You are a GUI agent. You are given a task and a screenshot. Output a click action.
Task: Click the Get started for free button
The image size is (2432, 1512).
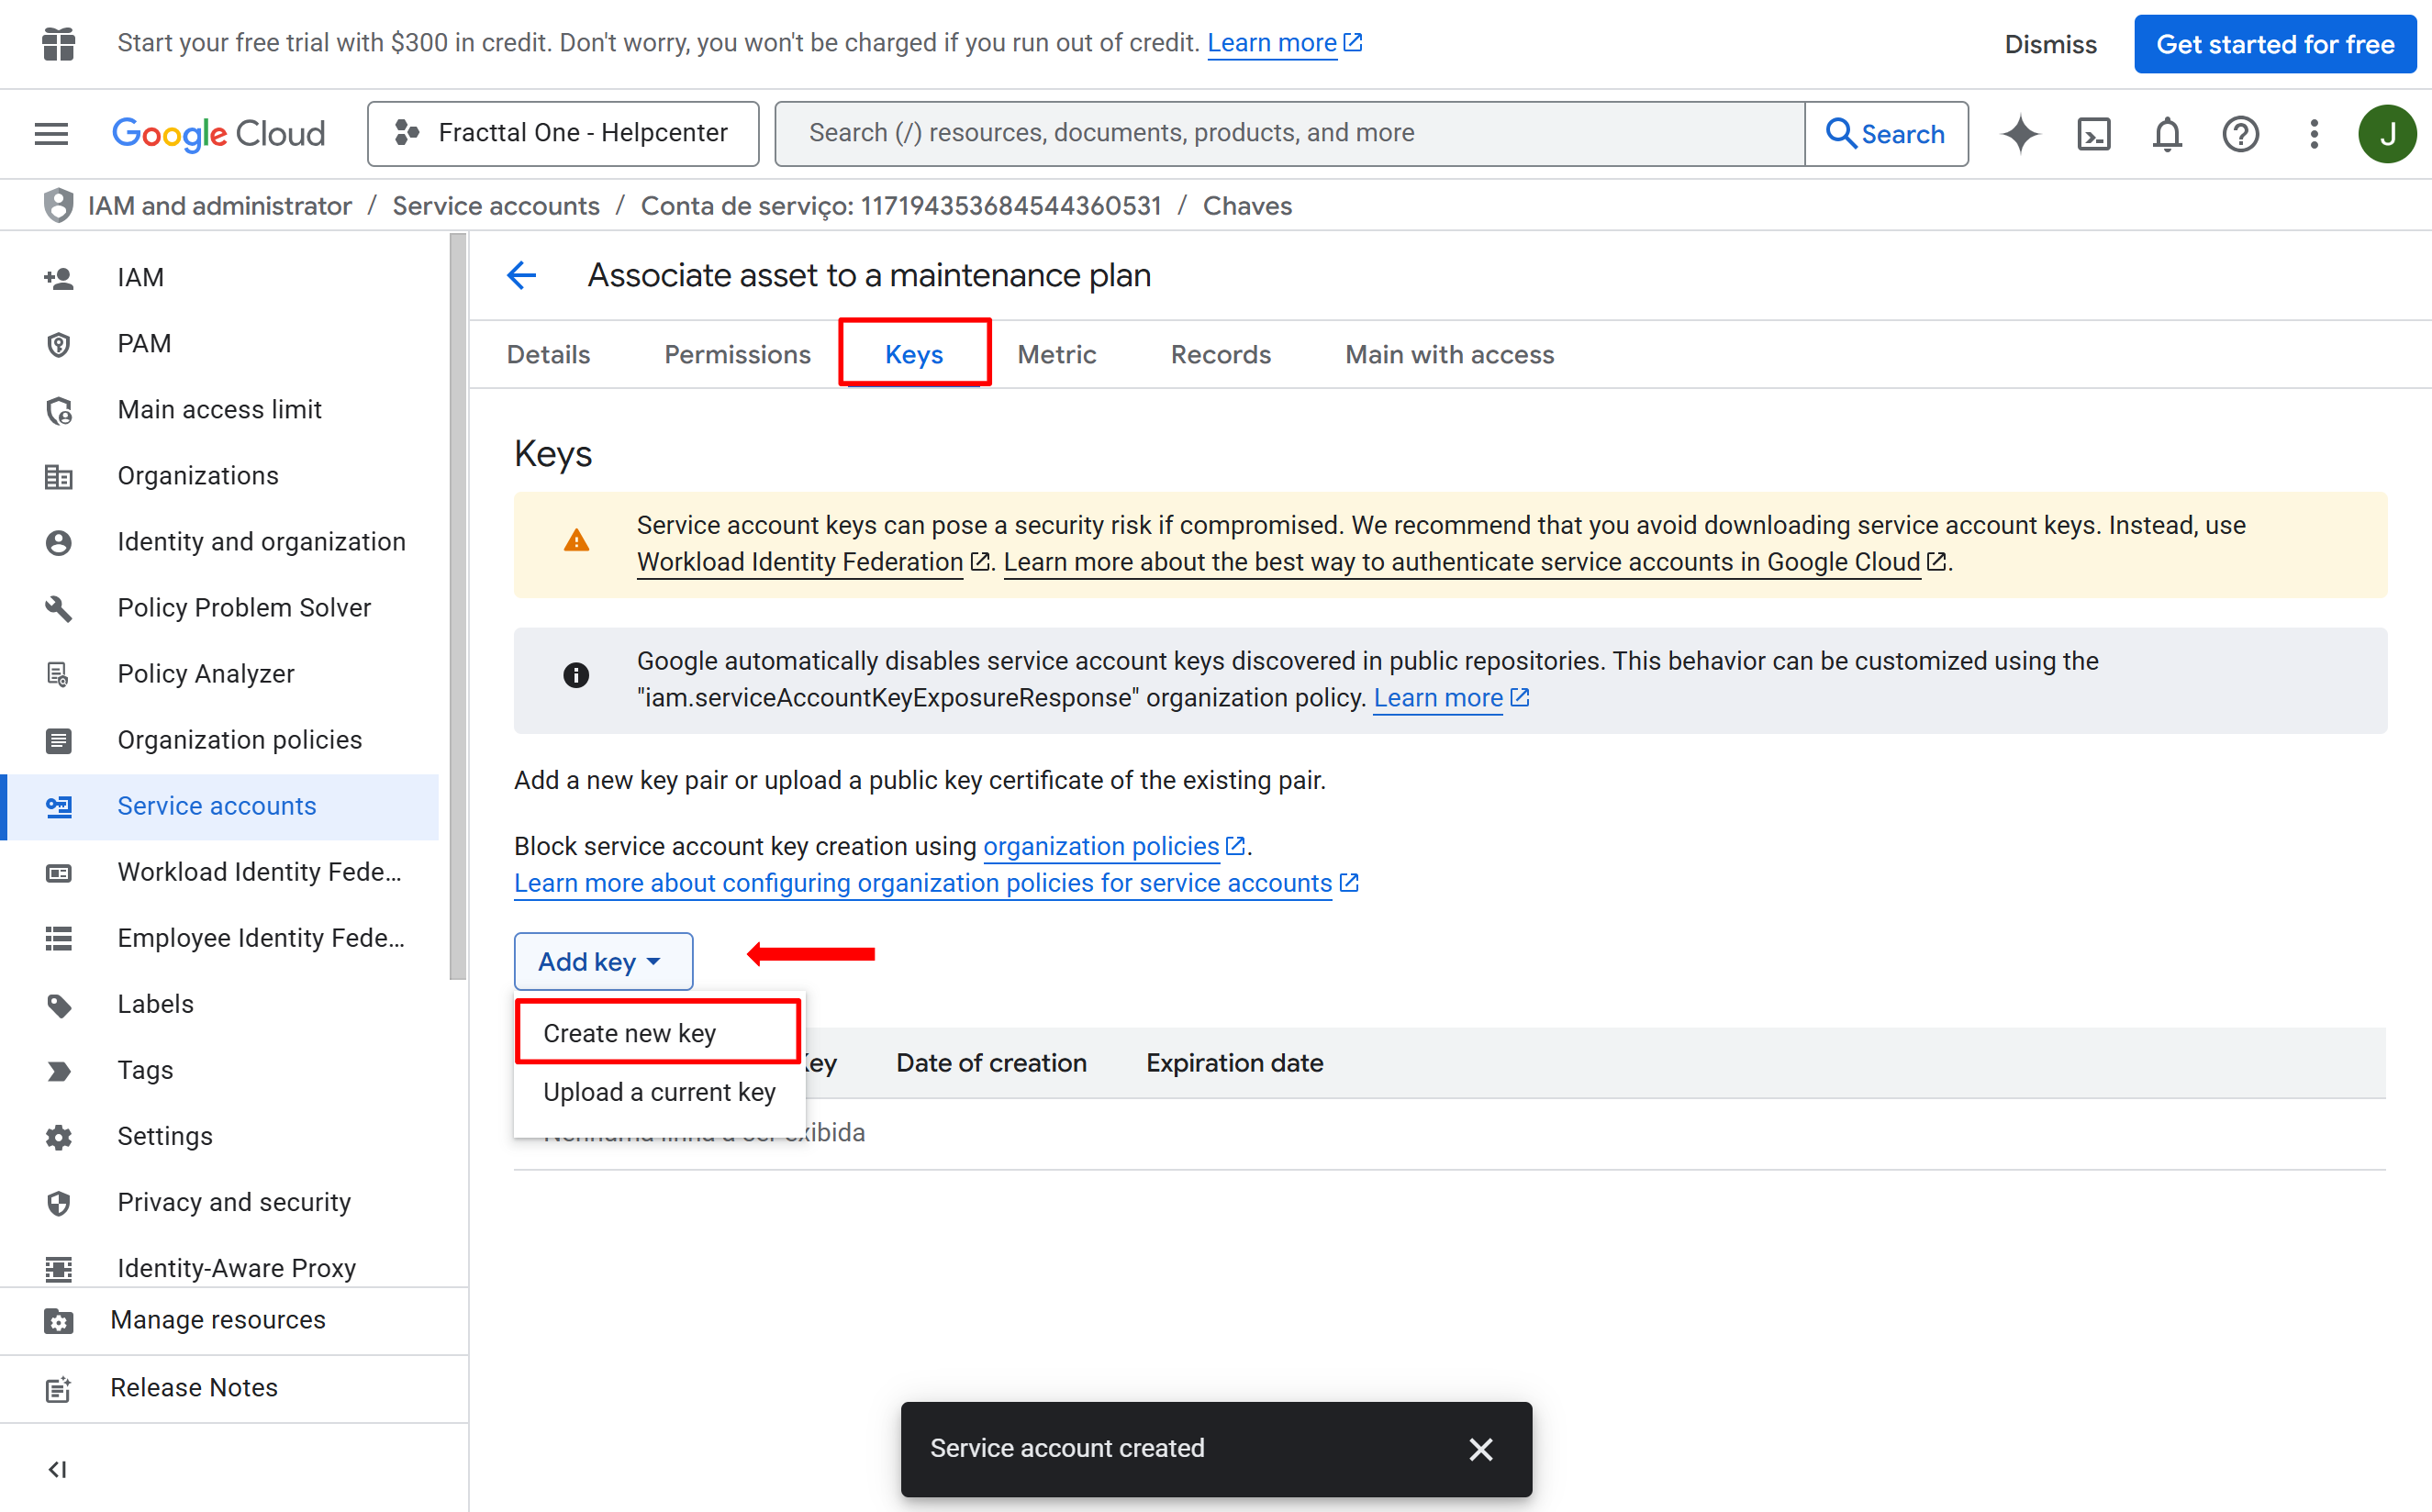(2274, 44)
